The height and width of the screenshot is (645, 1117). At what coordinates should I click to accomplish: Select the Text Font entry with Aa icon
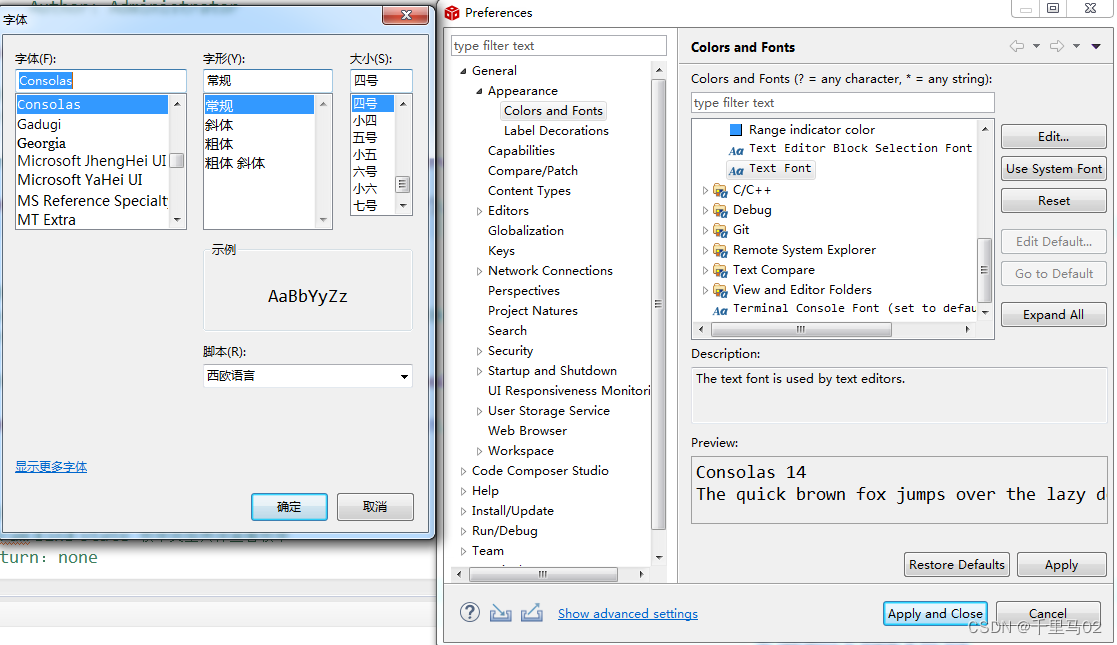pyautogui.click(x=770, y=169)
